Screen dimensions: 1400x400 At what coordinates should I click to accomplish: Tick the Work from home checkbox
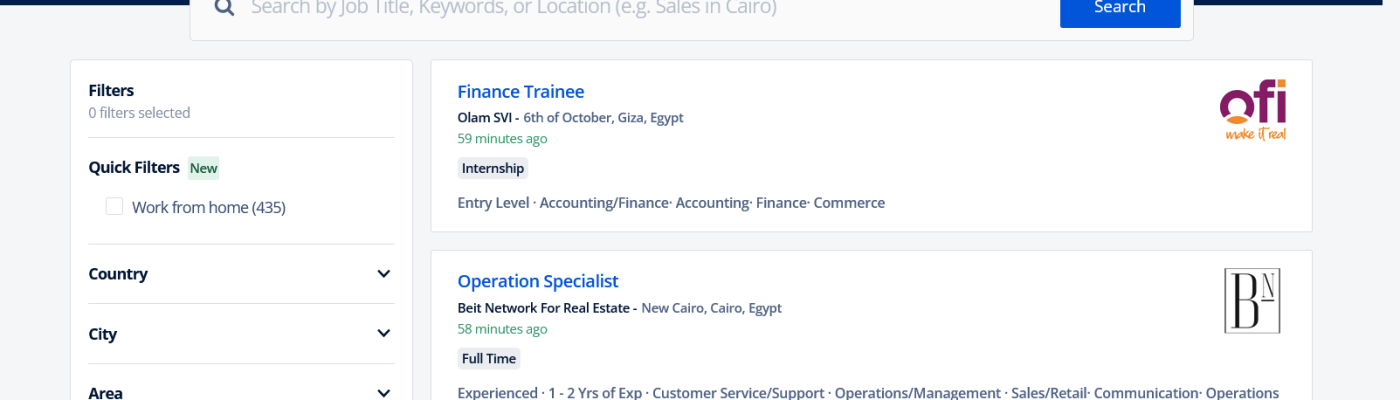coord(115,207)
